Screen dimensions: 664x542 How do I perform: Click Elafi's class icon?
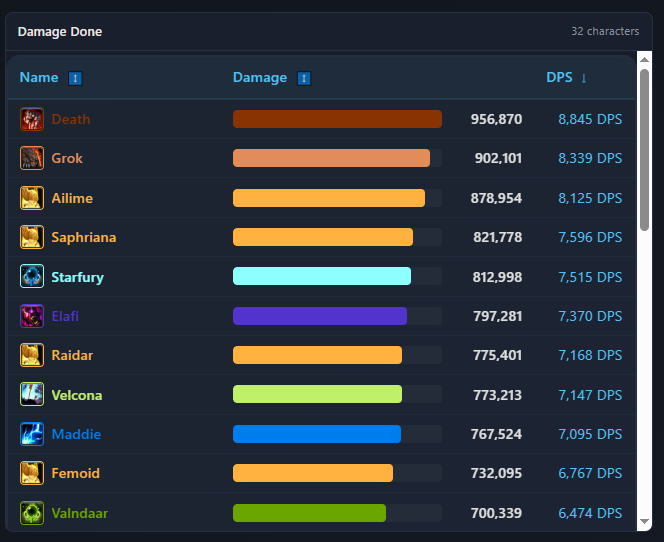pyautogui.click(x=32, y=316)
